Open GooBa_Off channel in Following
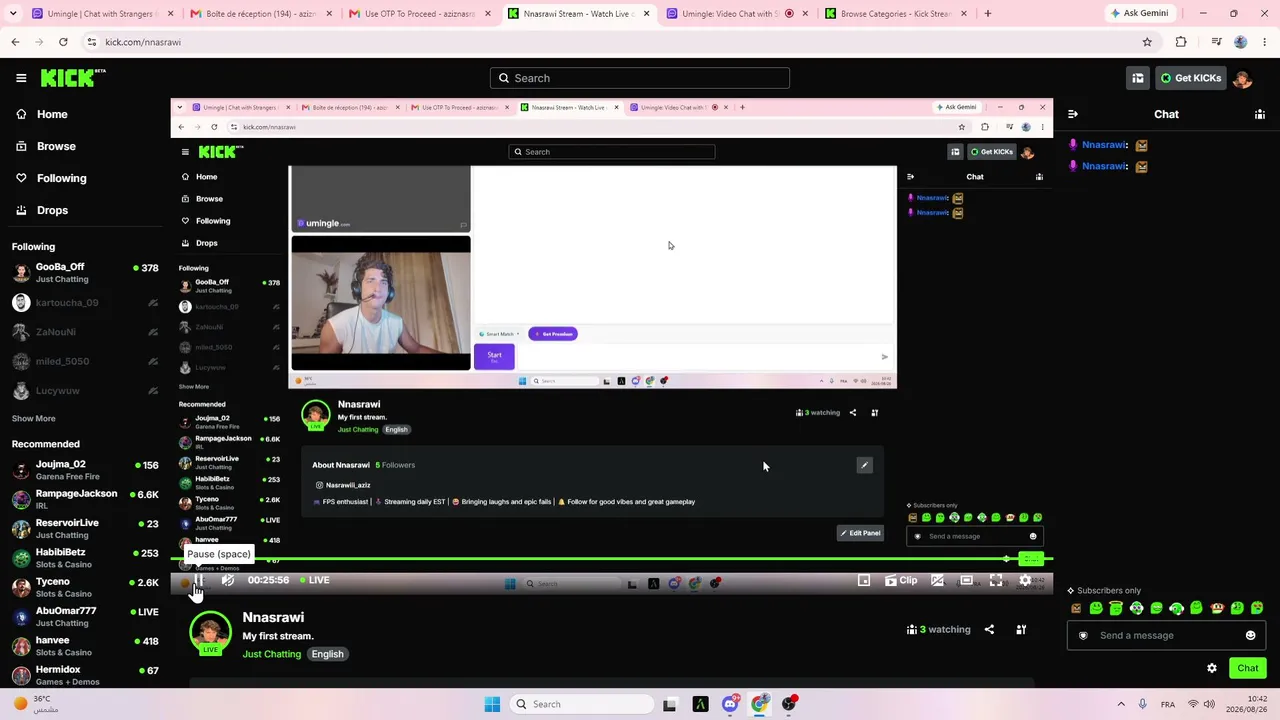Screen dimensions: 1280x720 point(85,273)
